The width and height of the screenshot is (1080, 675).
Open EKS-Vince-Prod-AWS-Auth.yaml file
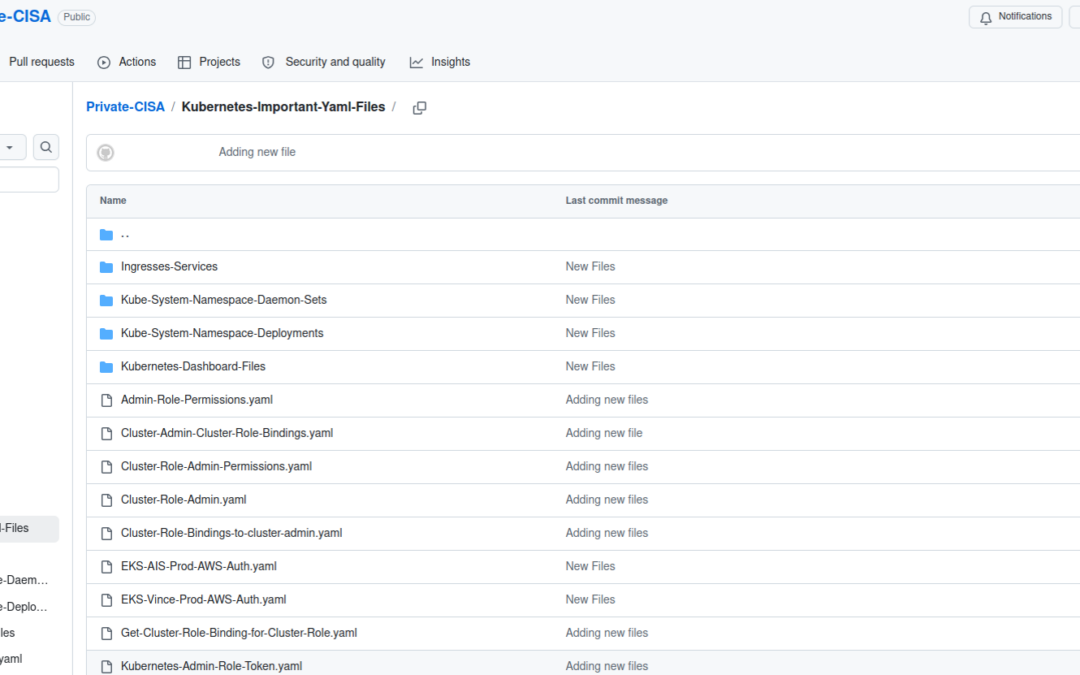point(203,599)
